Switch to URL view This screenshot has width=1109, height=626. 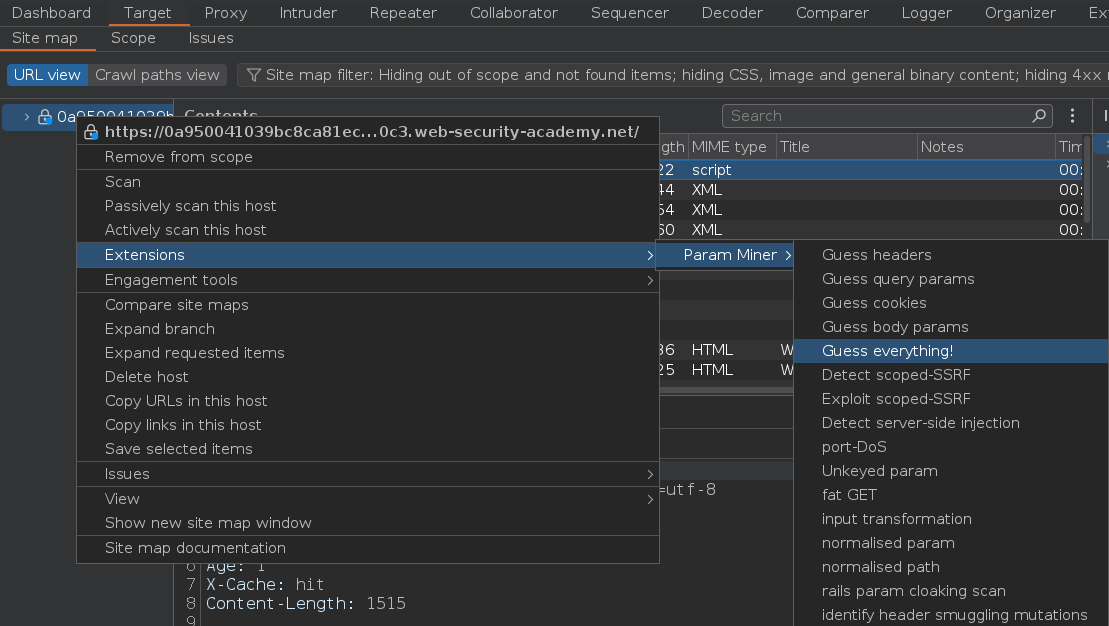47,75
